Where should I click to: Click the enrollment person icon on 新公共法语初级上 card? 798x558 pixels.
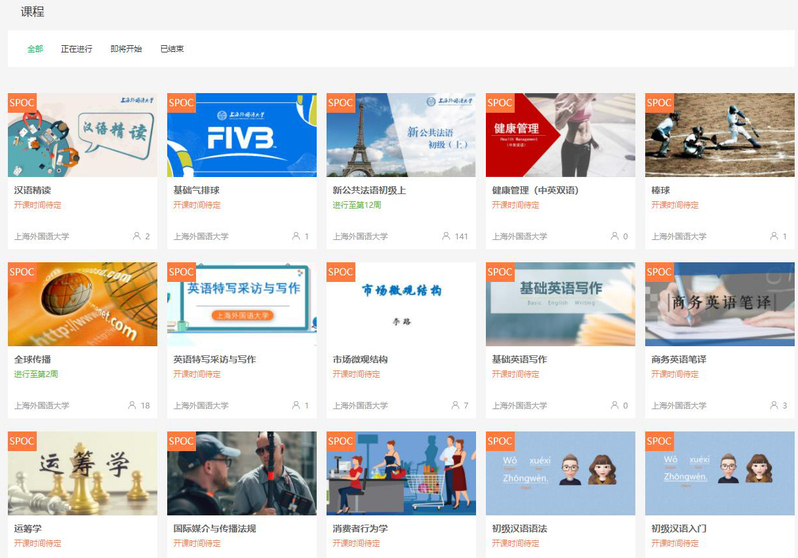point(446,237)
